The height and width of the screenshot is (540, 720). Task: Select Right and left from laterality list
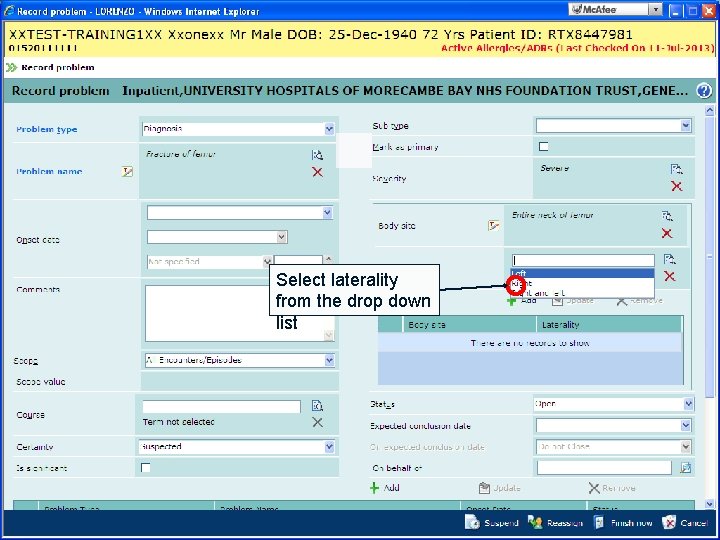coord(583,292)
